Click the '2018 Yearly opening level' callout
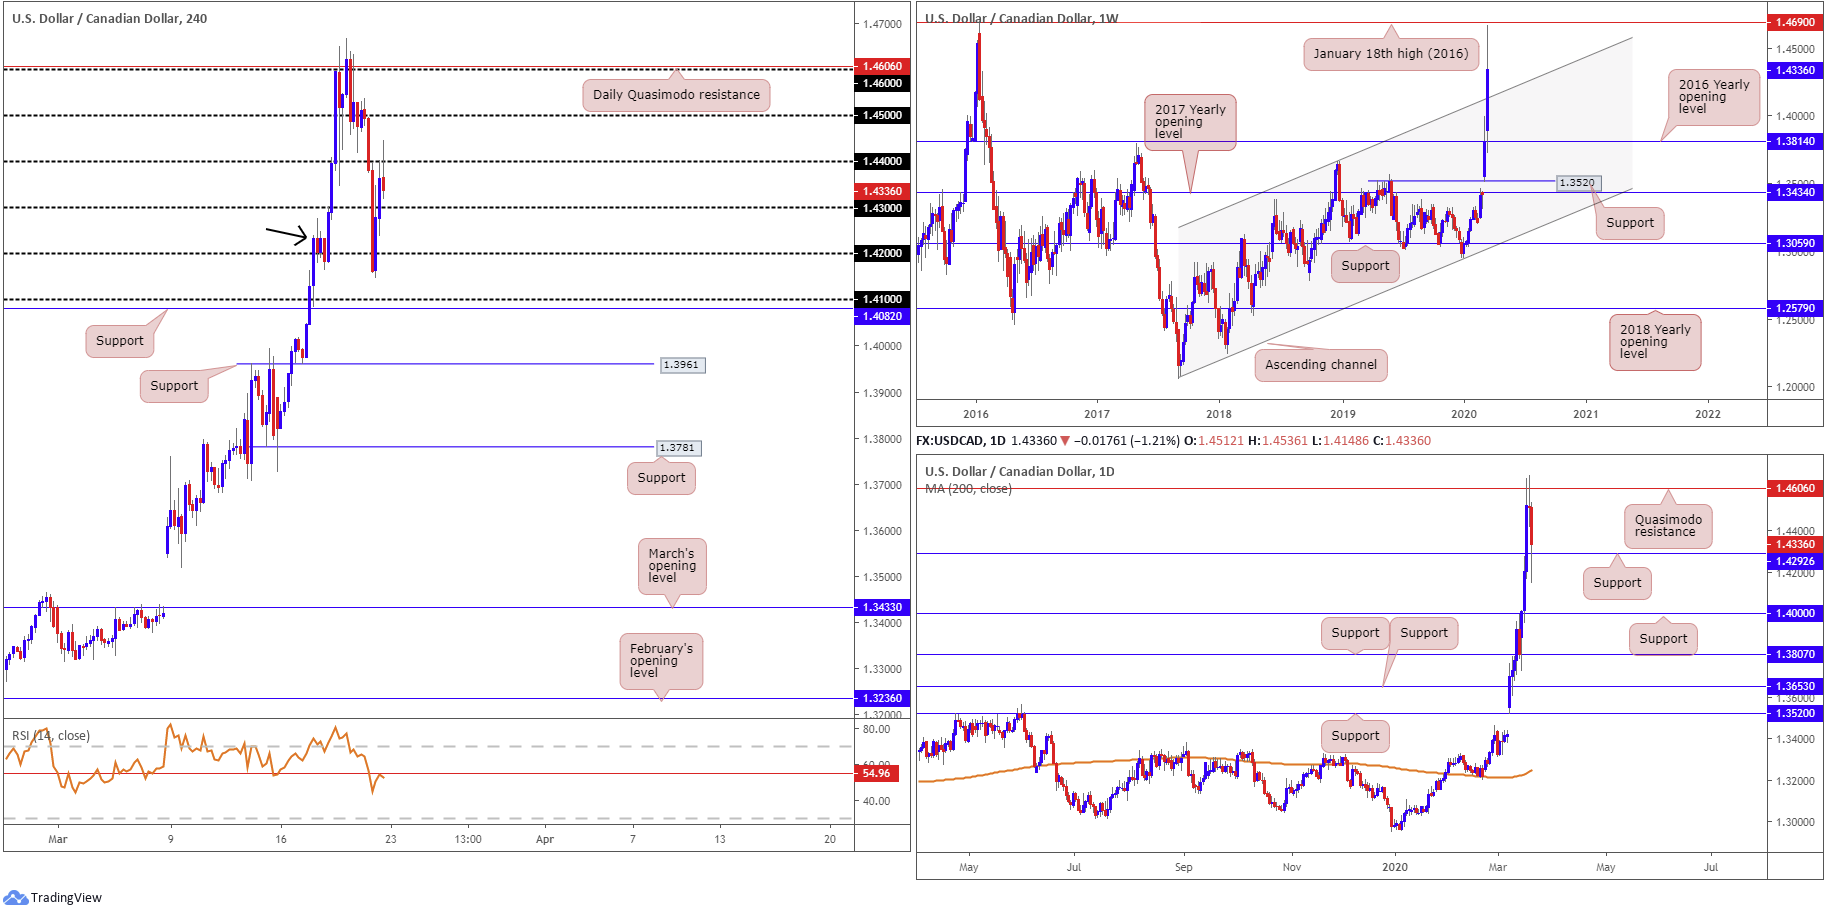 (1655, 342)
